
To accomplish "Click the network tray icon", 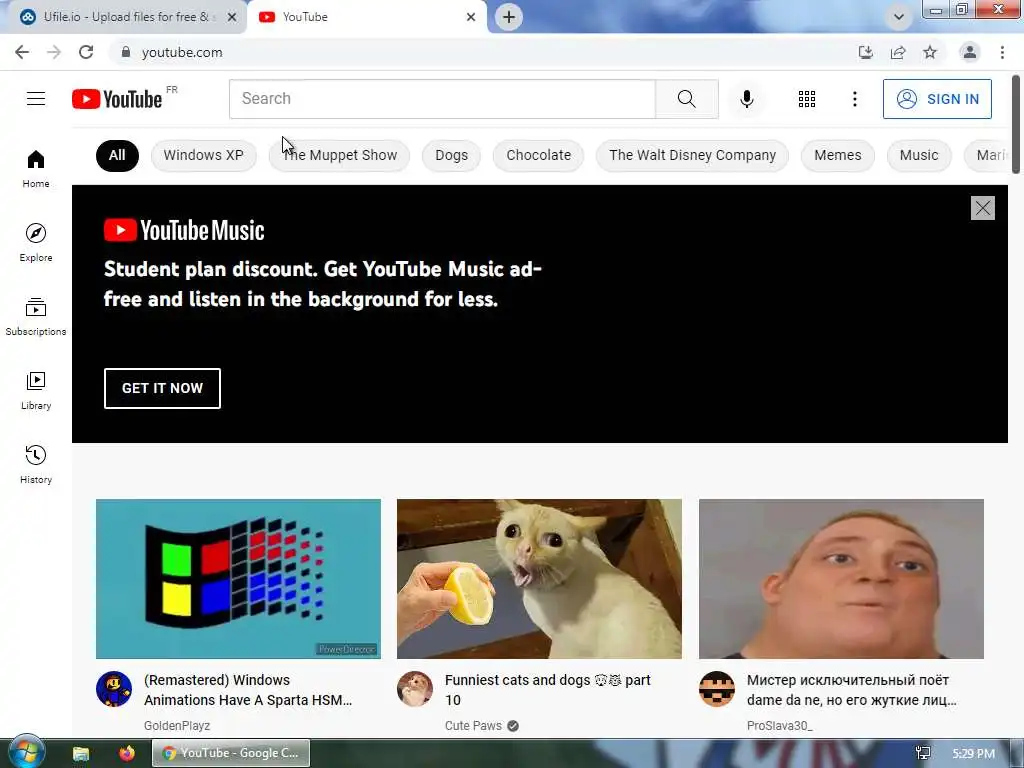I will 923,754.
